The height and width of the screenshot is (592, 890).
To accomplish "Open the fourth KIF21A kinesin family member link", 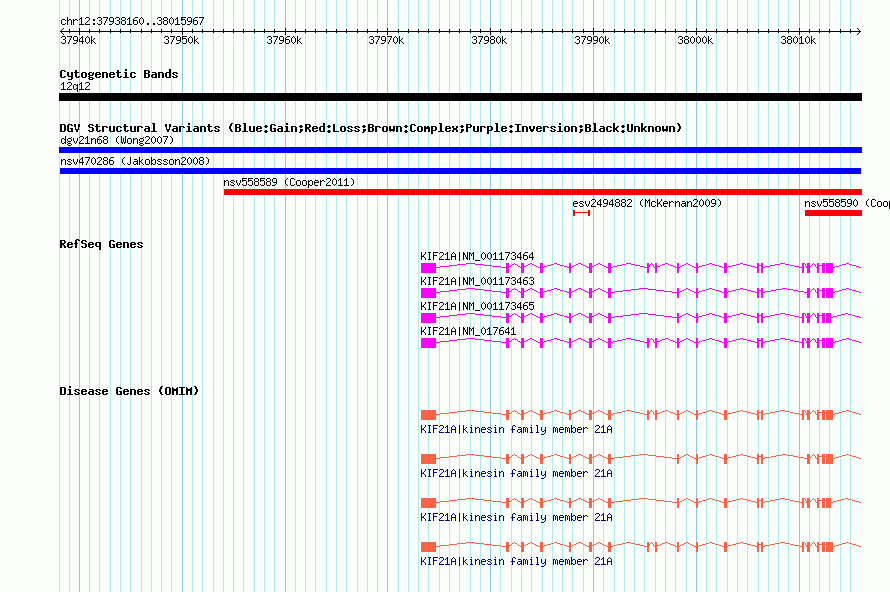I will click(x=517, y=561).
